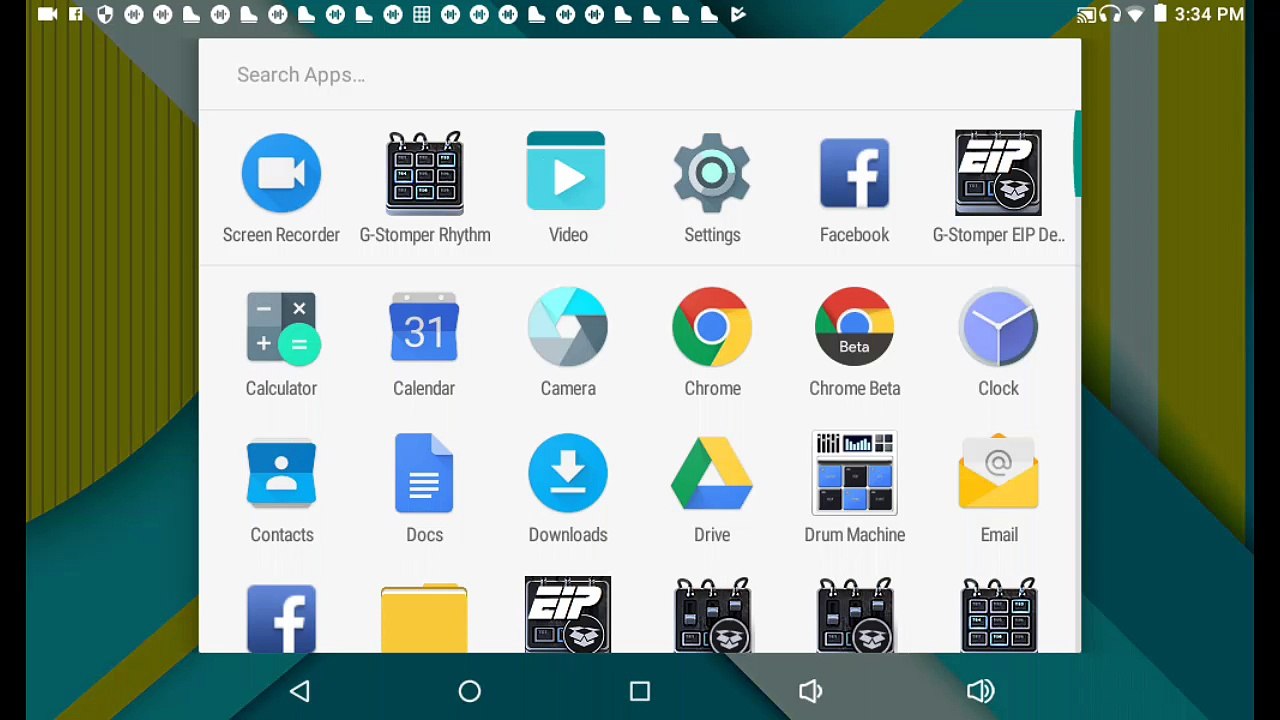1280x720 pixels.
Task: Tap the cast icon in status bar
Action: [1086, 14]
